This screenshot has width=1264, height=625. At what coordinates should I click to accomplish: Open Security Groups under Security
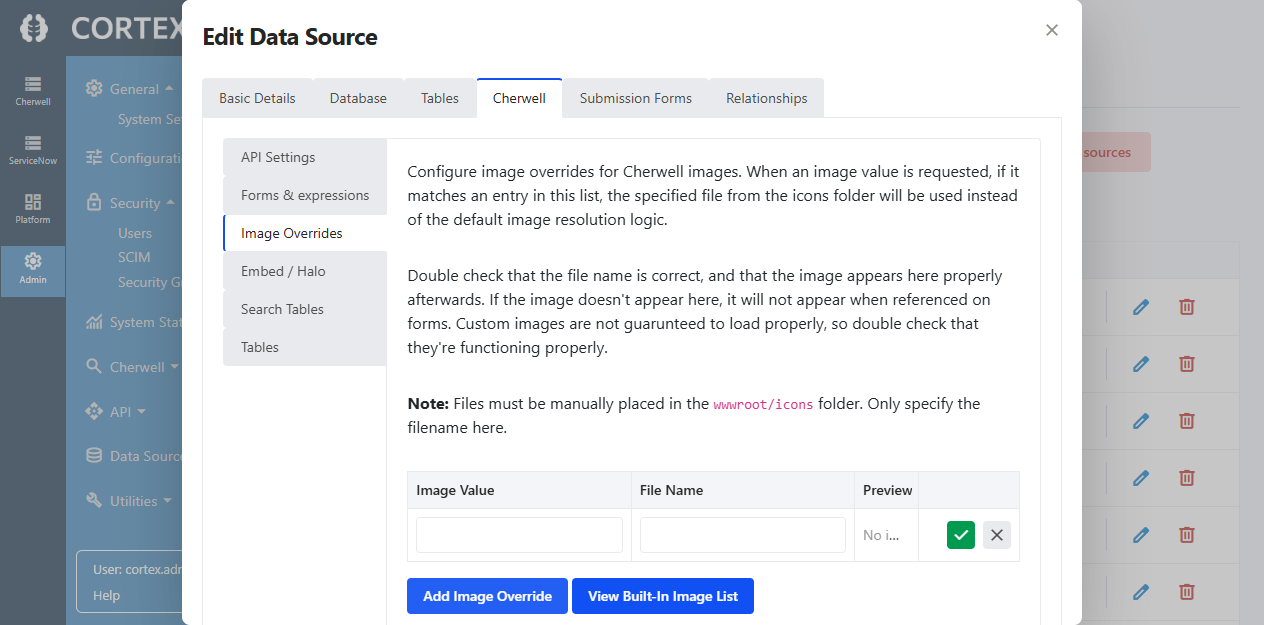(x=150, y=282)
